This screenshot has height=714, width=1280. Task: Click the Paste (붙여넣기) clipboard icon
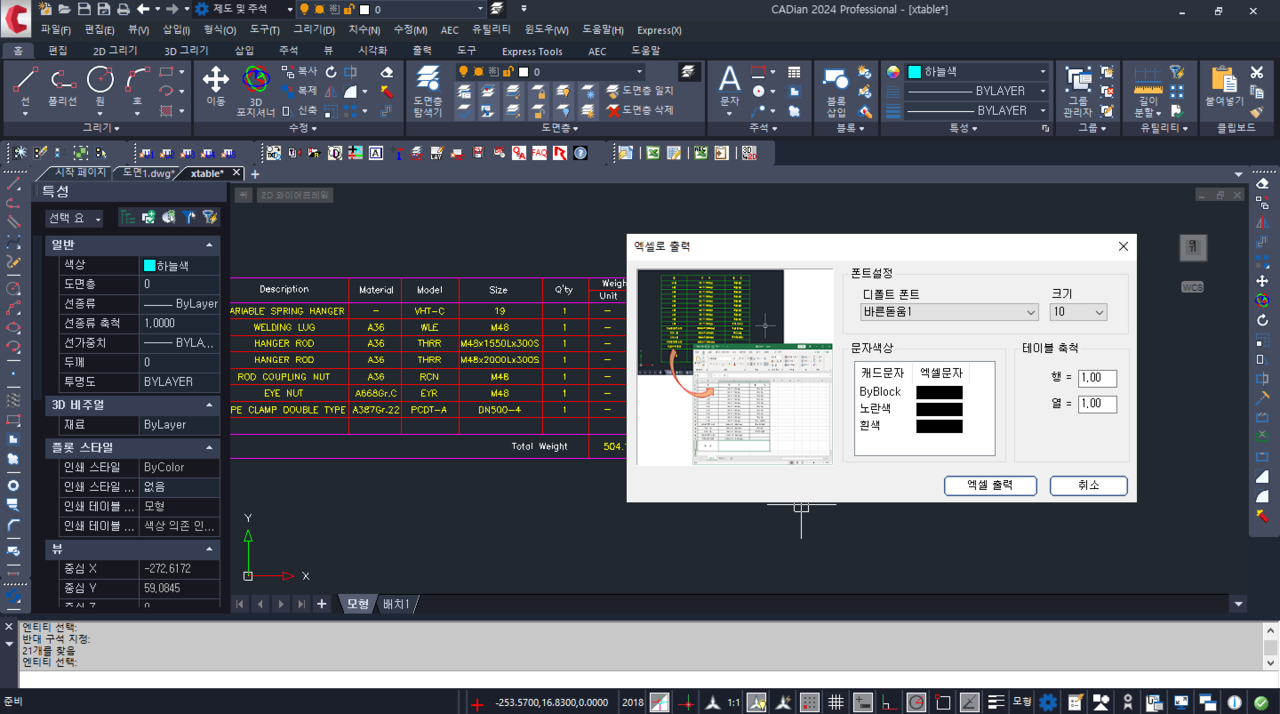pos(1224,82)
